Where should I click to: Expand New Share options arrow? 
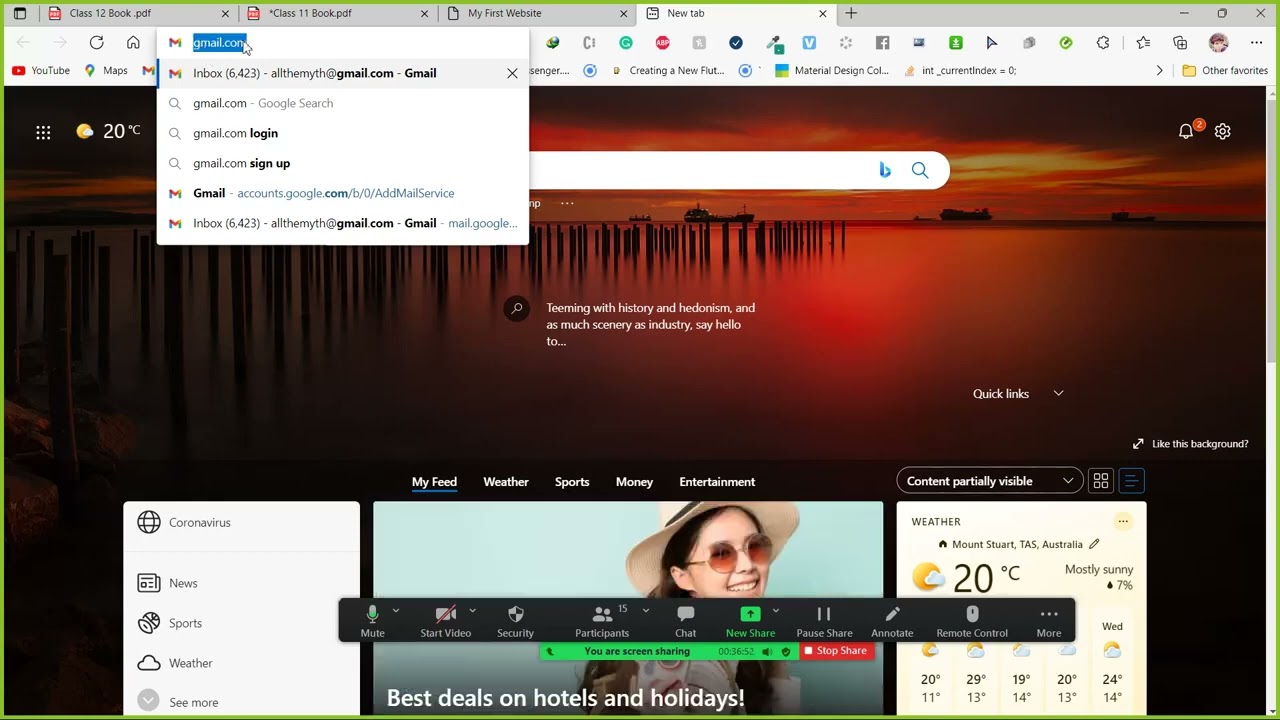point(775,611)
